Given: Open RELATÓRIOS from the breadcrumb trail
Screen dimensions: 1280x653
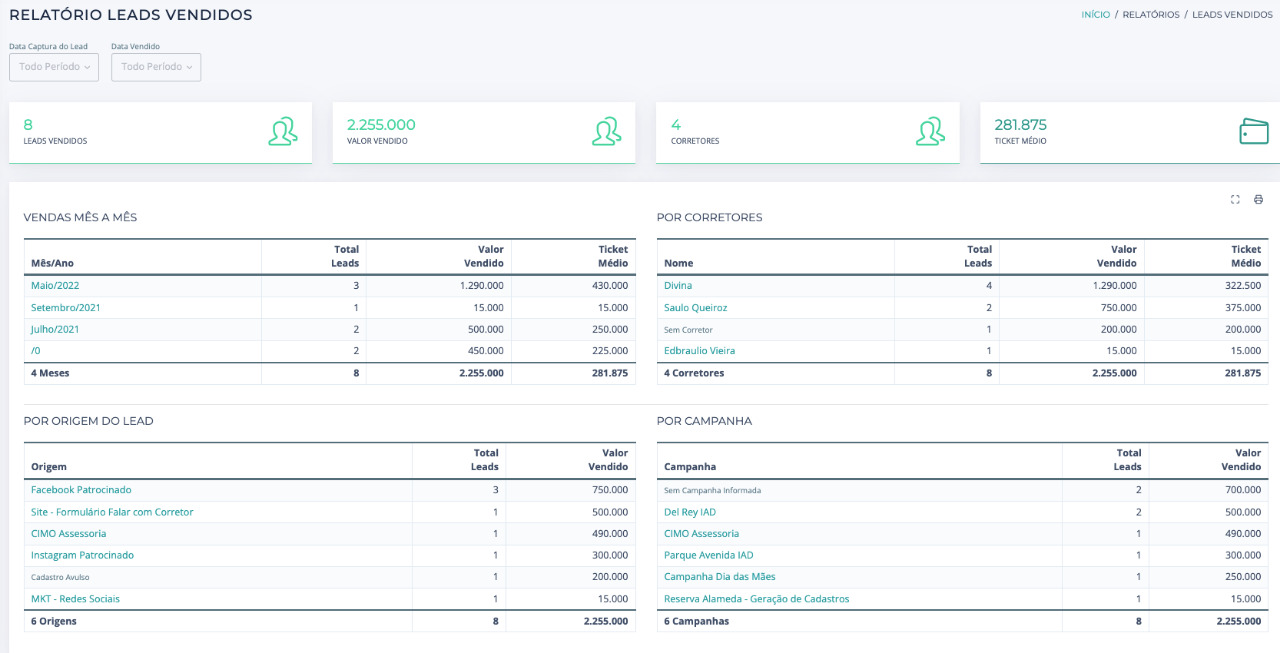Looking at the screenshot, I should [x=1150, y=14].
